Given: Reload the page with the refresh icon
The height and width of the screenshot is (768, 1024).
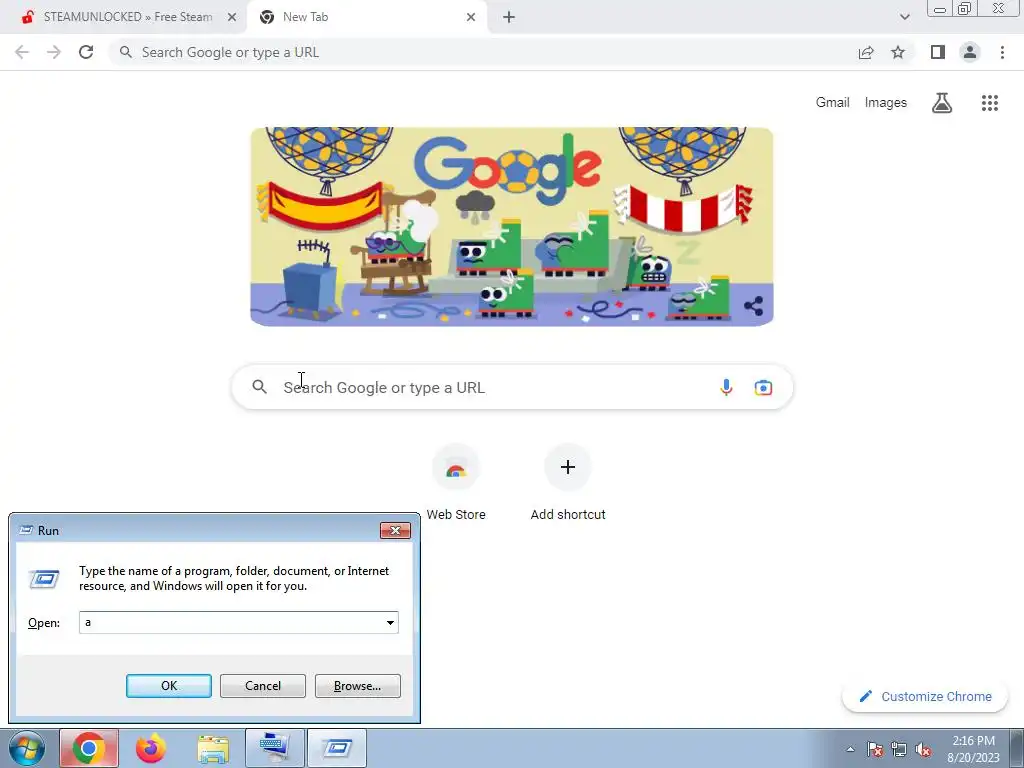Looking at the screenshot, I should point(86,52).
